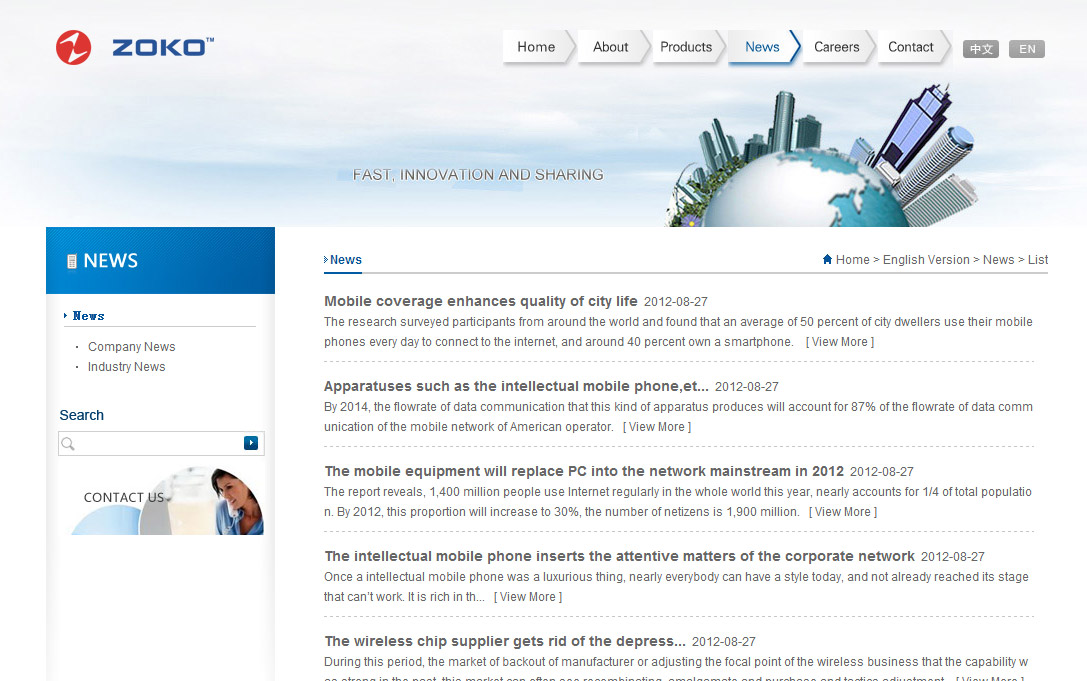Image resolution: width=1087 pixels, height=681 pixels.
Task: Navigate to the Contact page
Action: pyautogui.click(x=911, y=47)
